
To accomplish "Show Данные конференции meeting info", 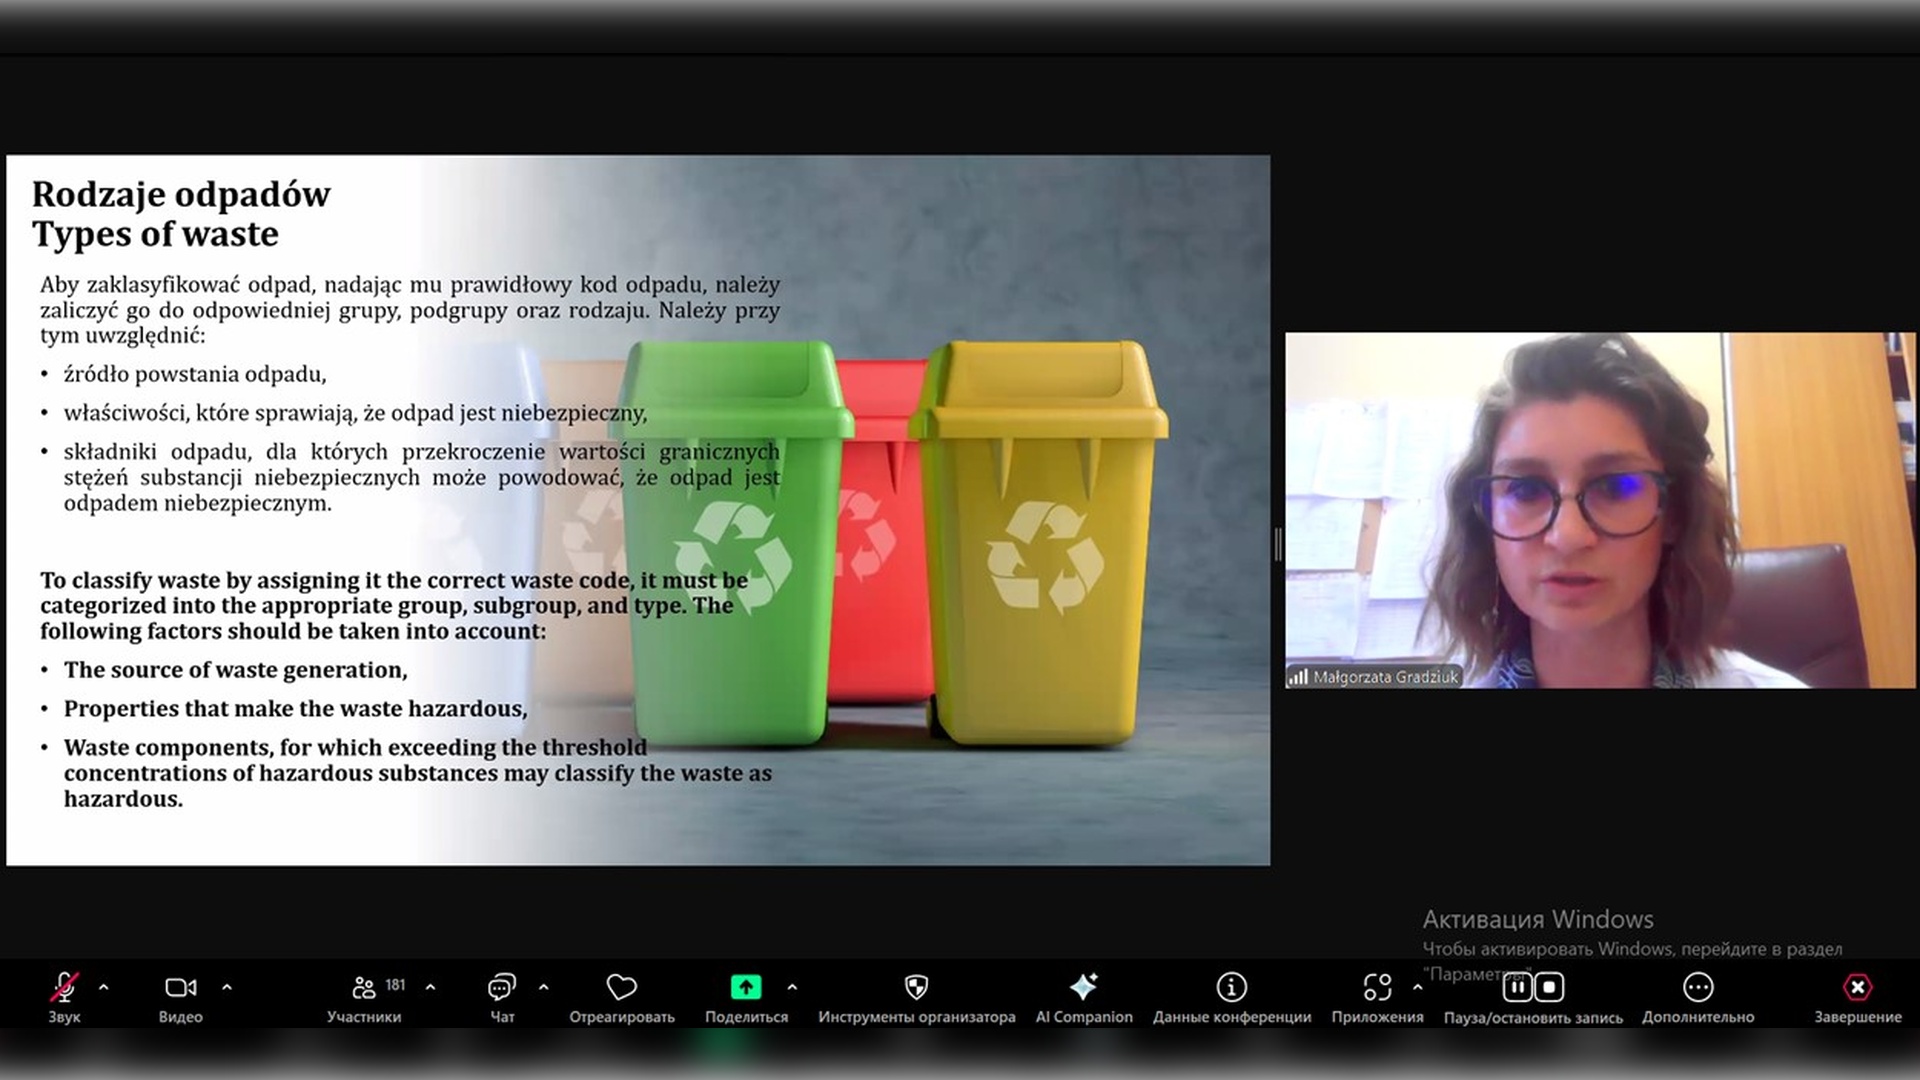I will [x=1231, y=988].
